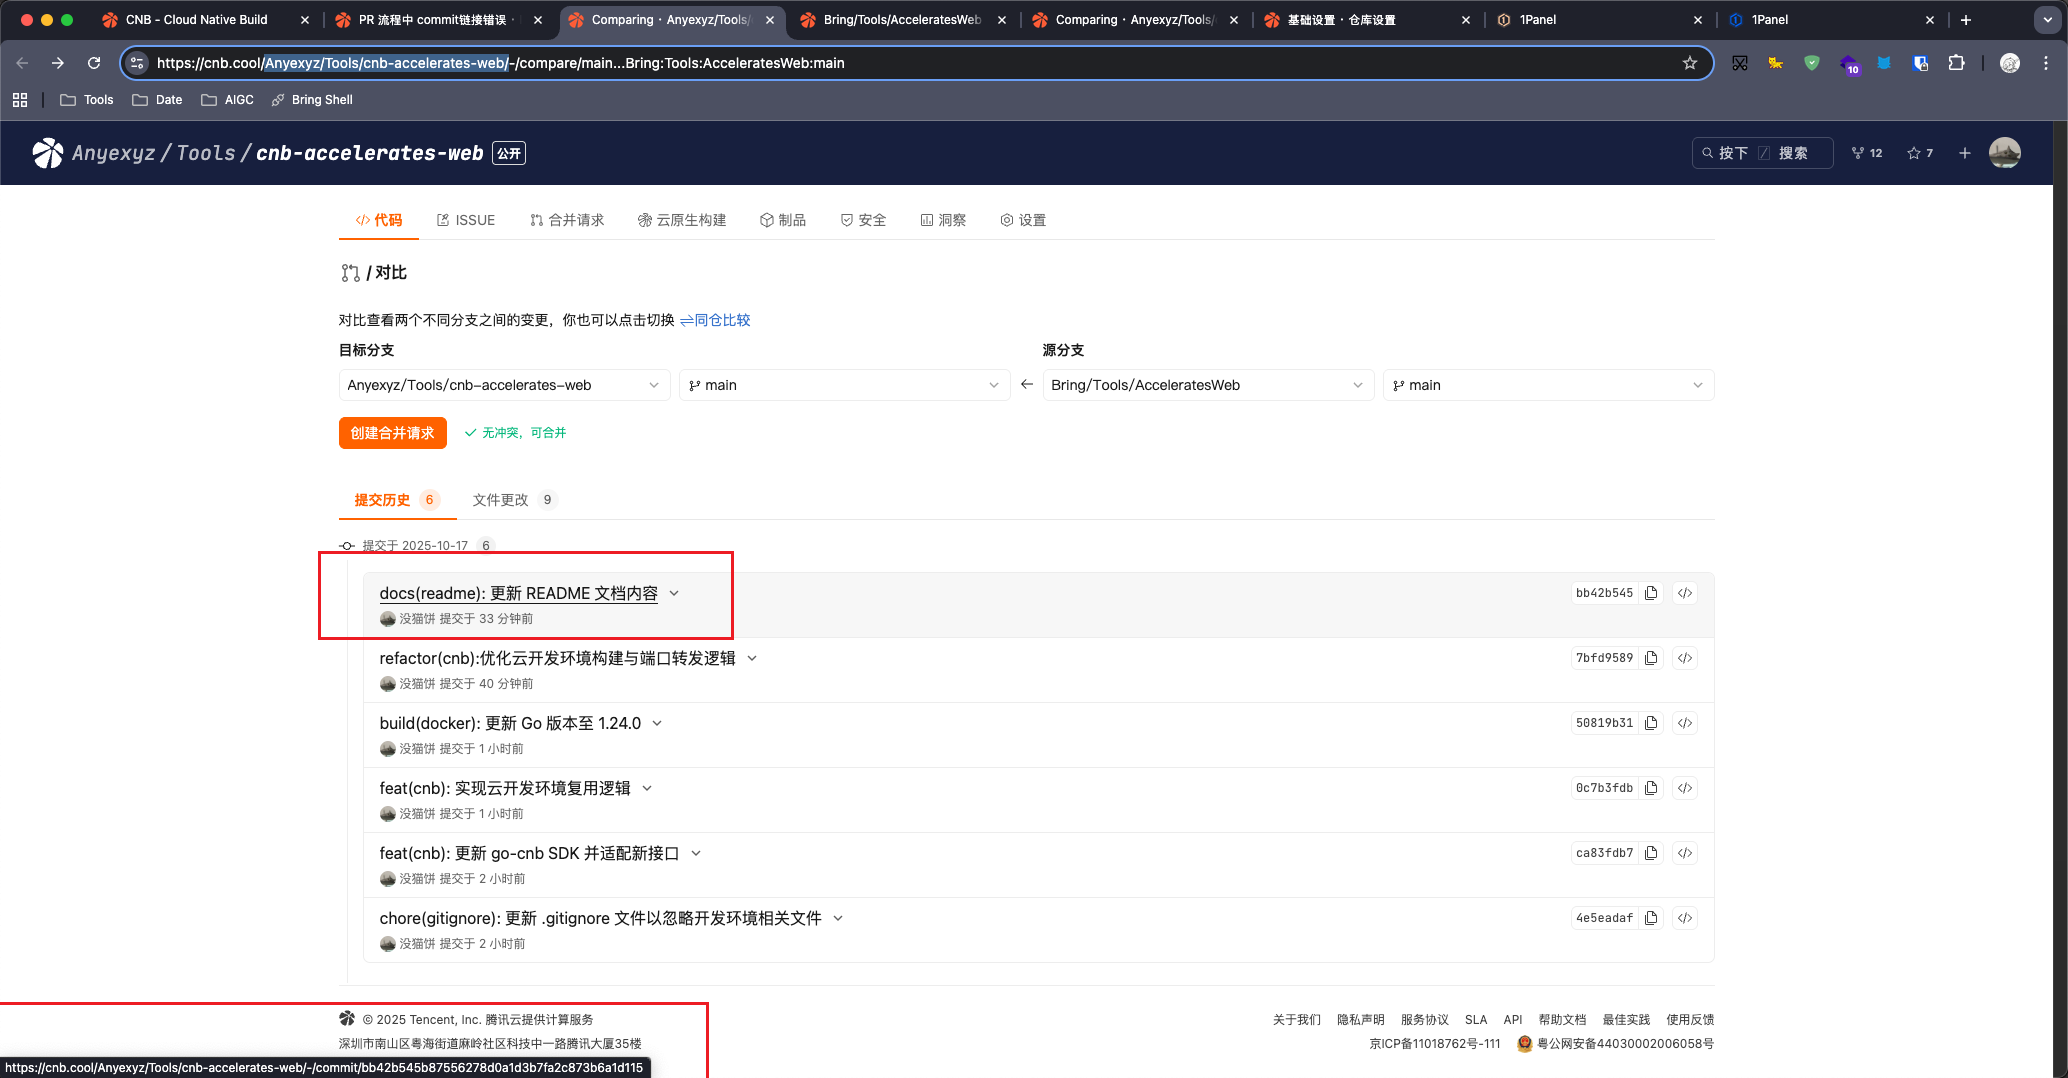Expand build(docker) commit message details
Image resolution: width=2068 pixels, height=1078 pixels.
point(657,723)
